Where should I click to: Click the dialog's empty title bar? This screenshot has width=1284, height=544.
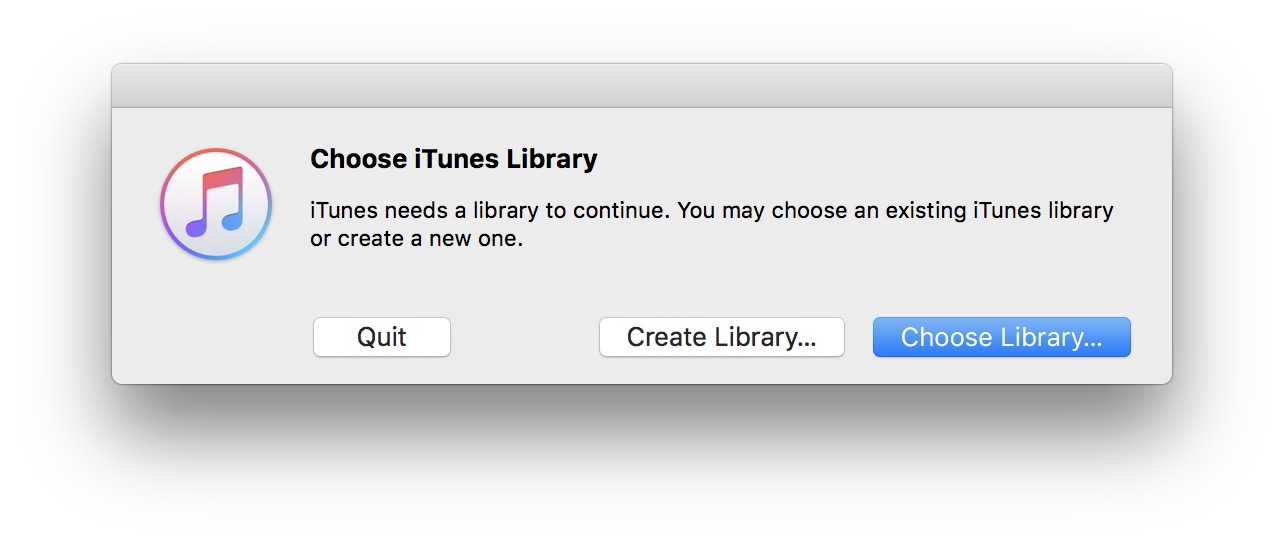pos(641,86)
